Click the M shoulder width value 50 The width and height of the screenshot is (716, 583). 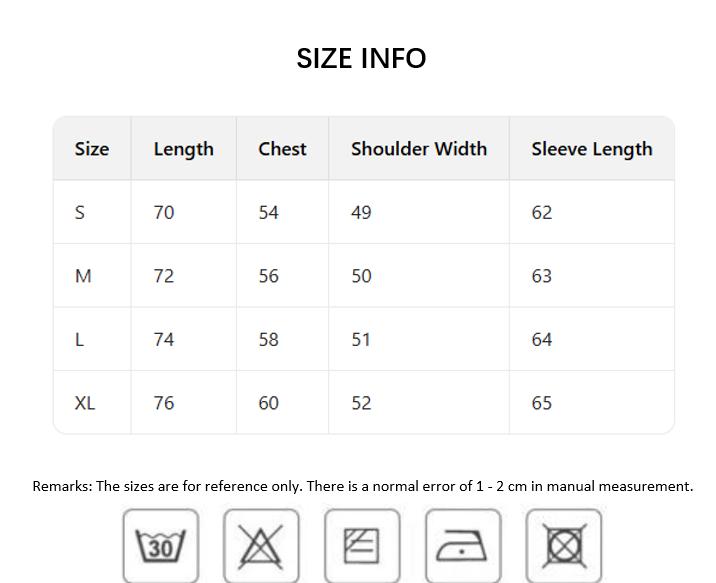point(361,276)
